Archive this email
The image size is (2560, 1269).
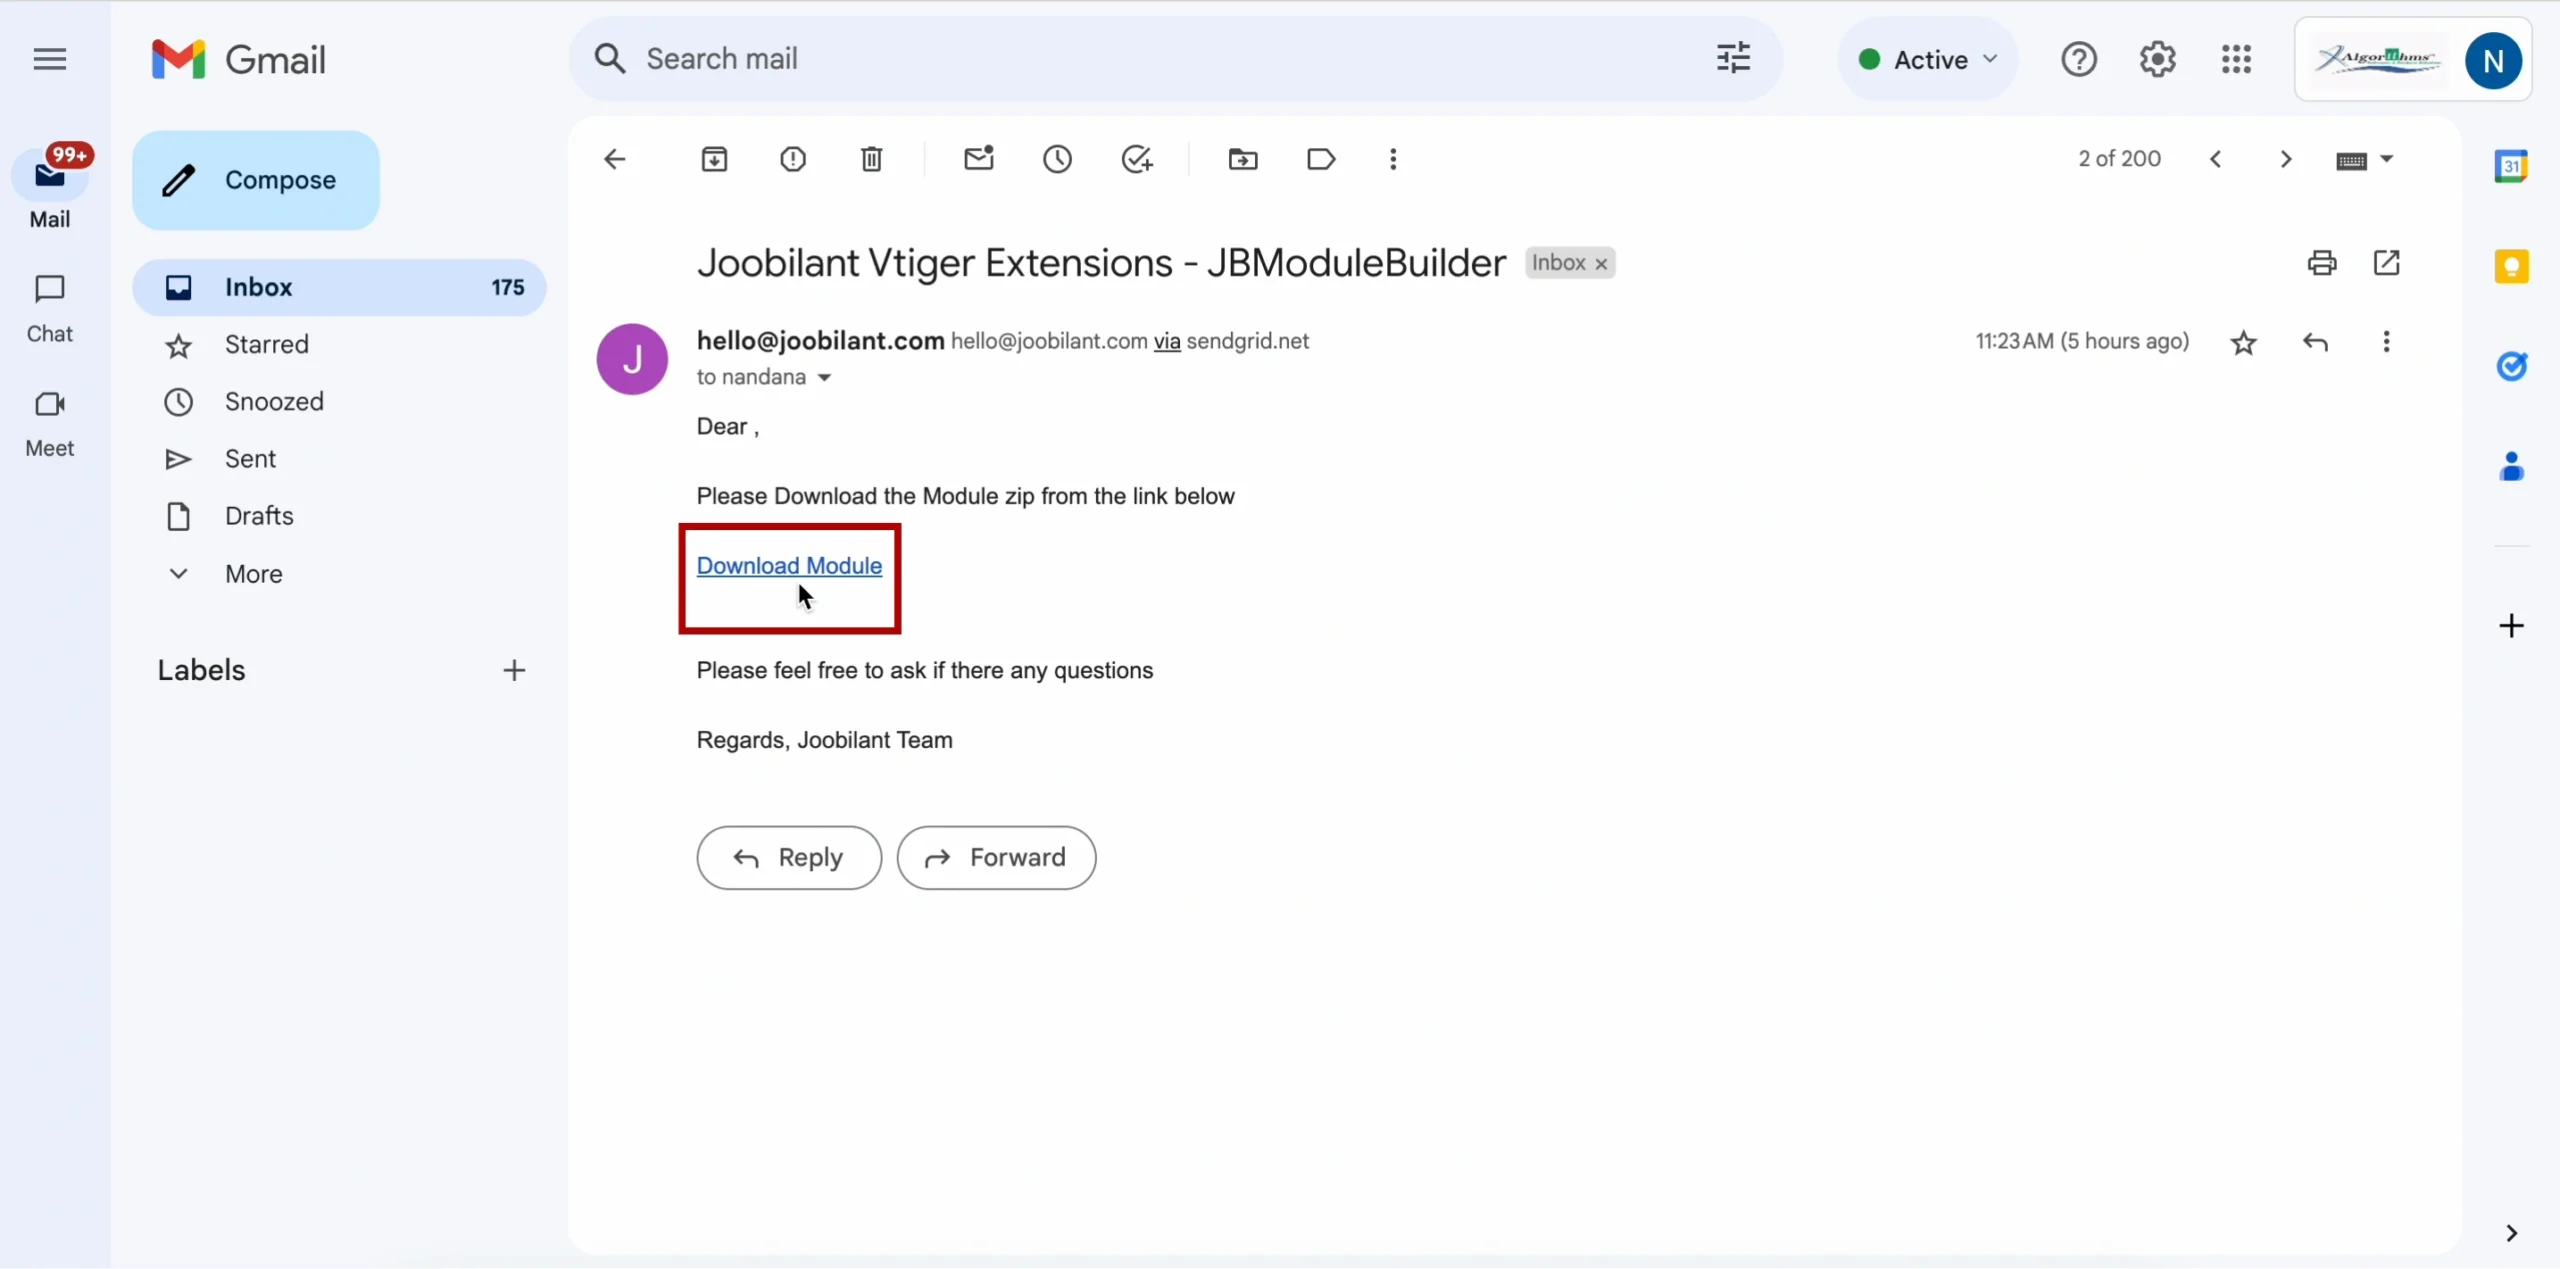coord(714,159)
